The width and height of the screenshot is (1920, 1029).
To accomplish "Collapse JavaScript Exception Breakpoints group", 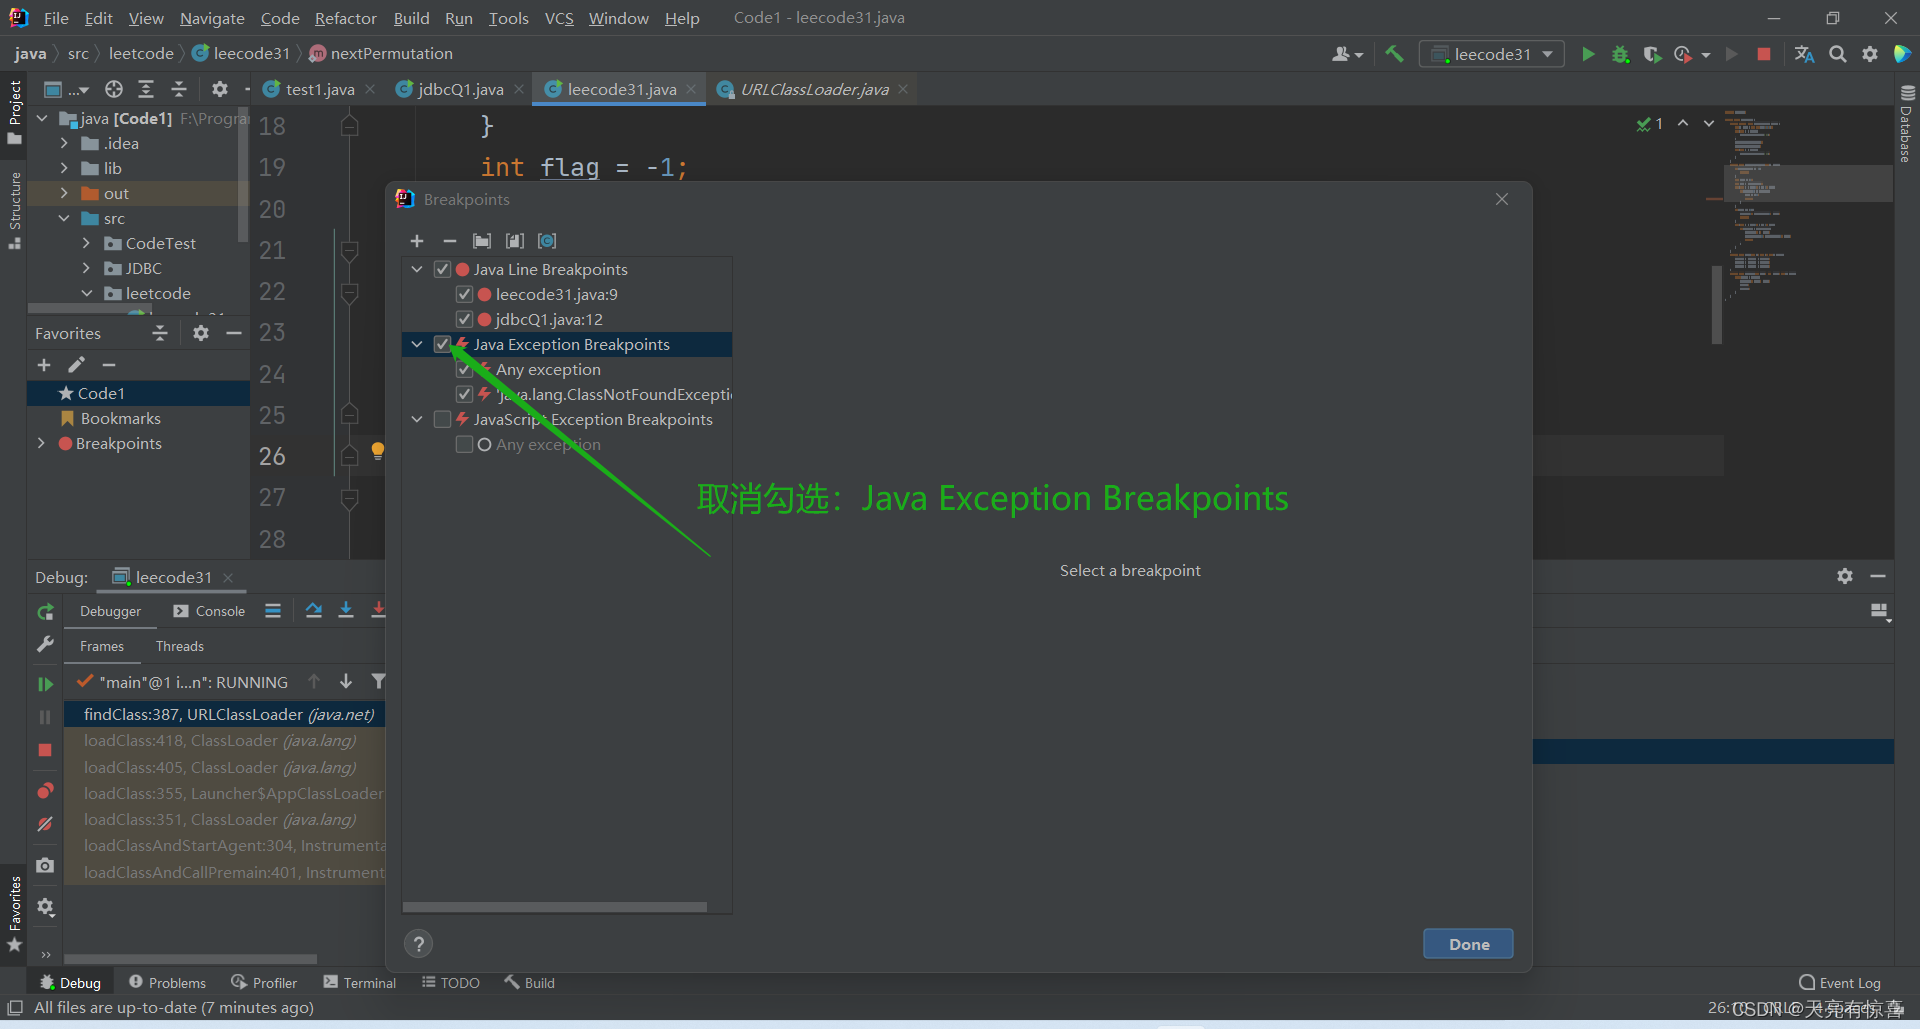I will [417, 419].
